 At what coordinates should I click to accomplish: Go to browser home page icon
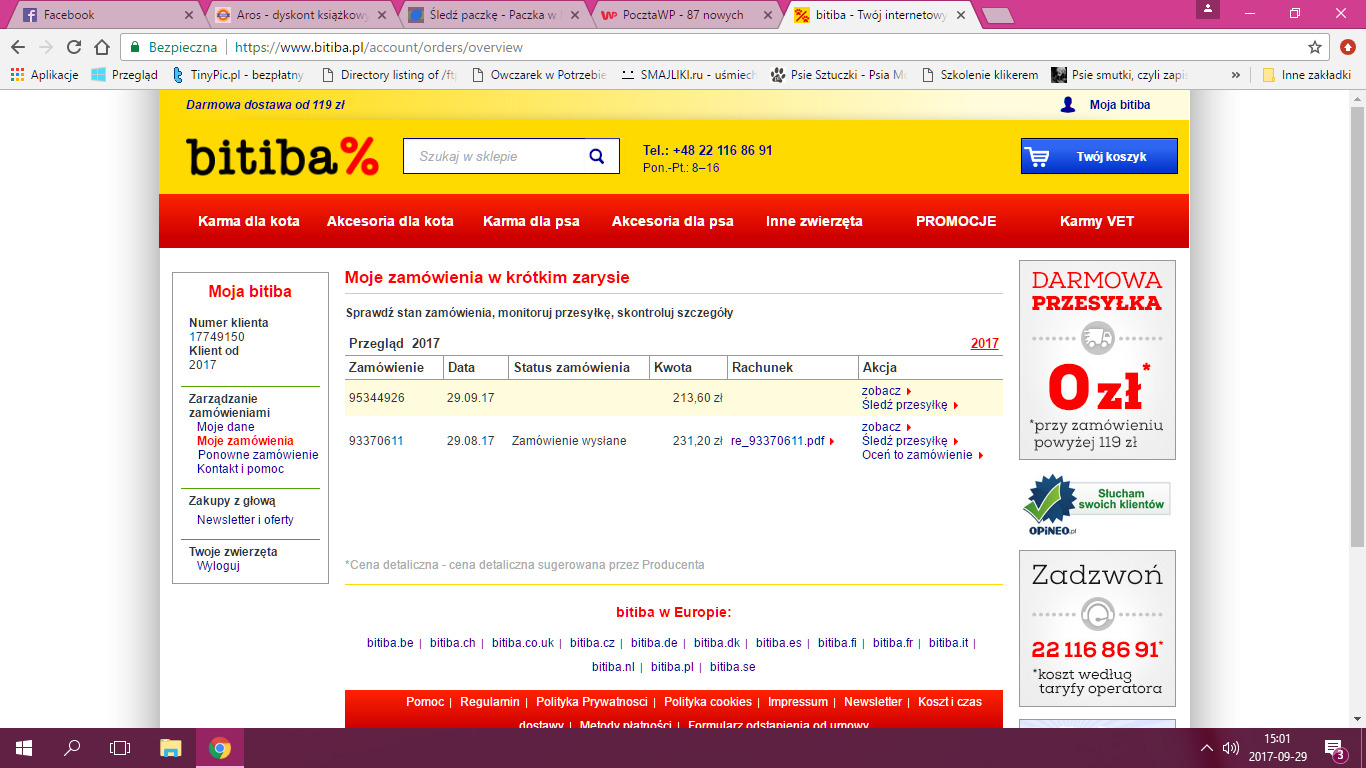point(102,47)
